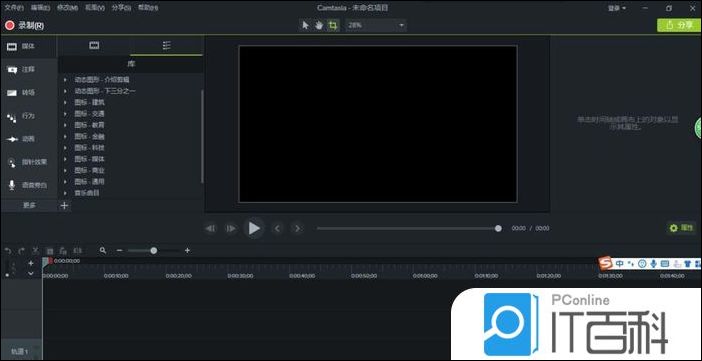
Task: Open the 文件 (File) menu
Action: [14, 8]
